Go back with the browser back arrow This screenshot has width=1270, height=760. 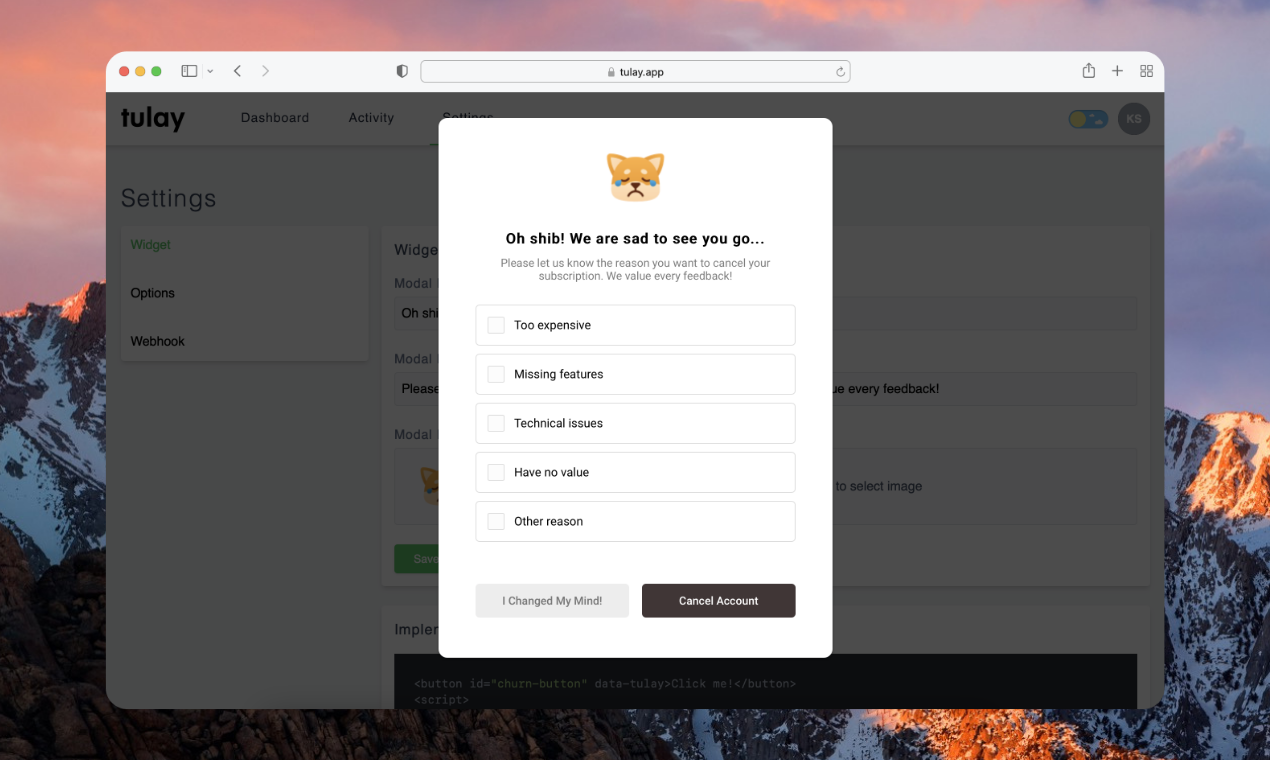237,71
